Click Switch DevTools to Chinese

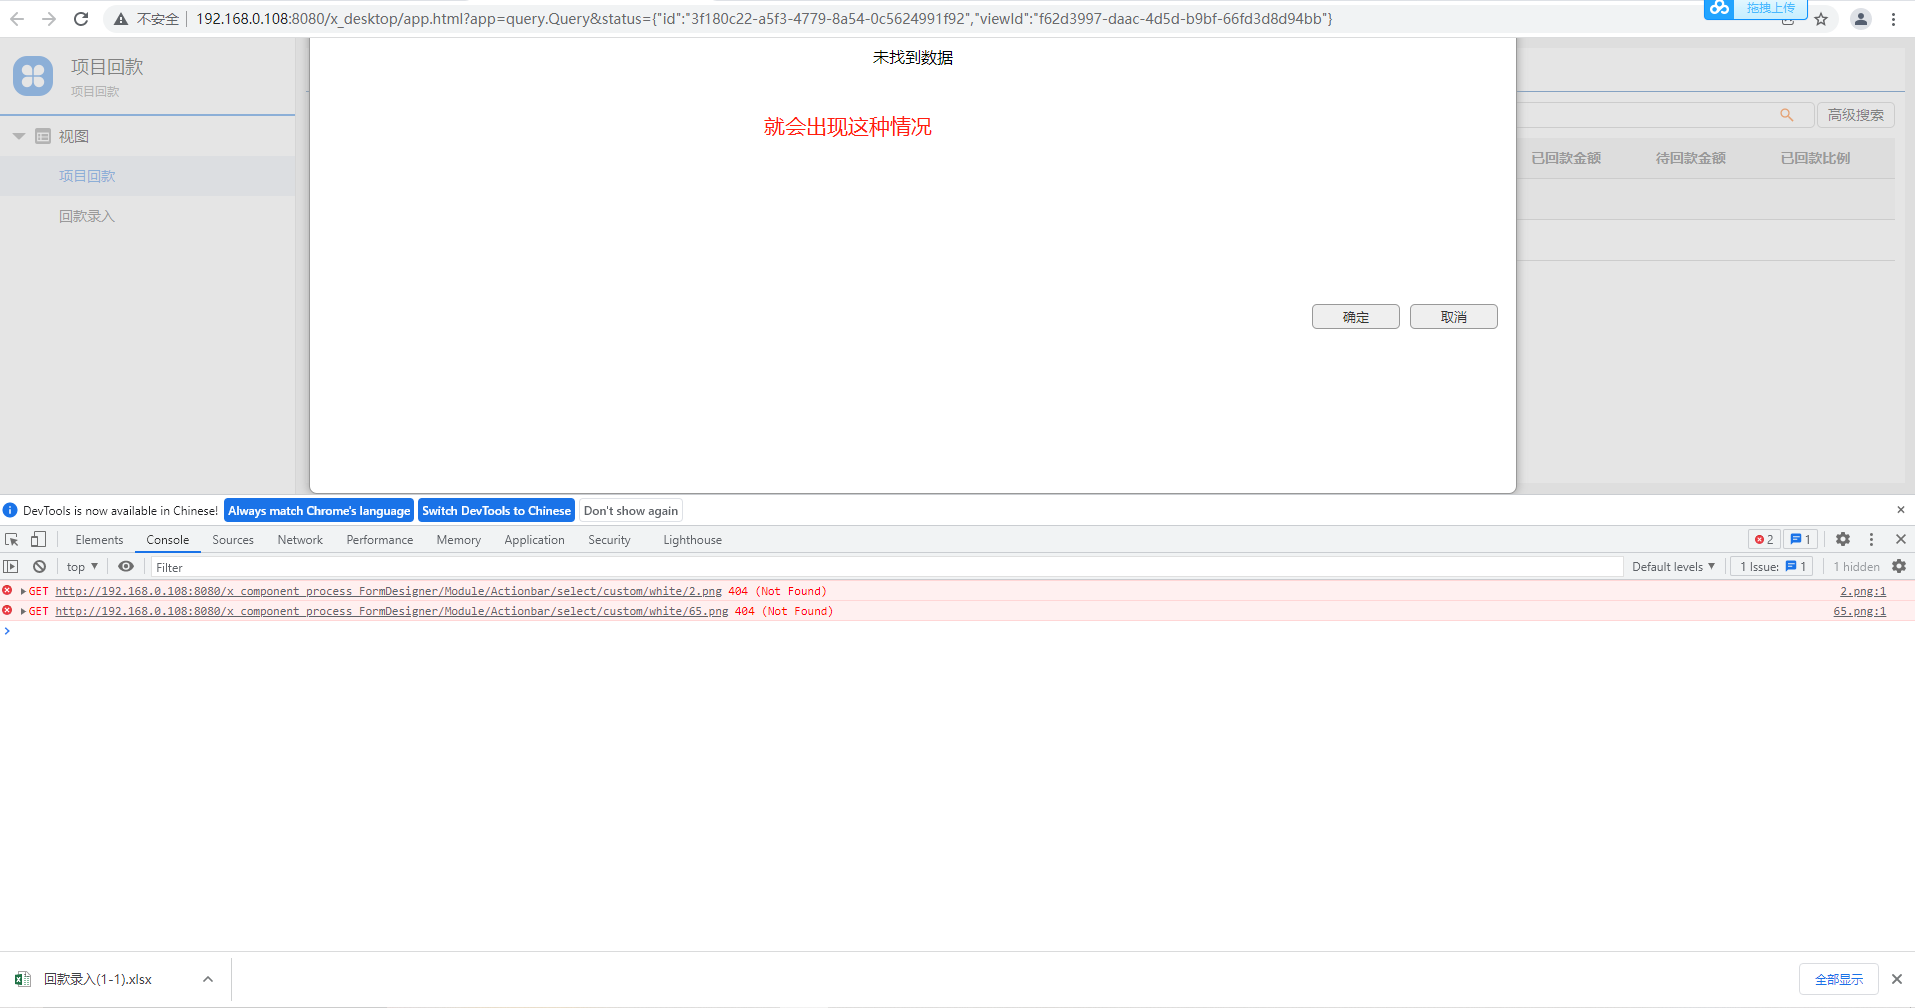(x=496, y=510)
